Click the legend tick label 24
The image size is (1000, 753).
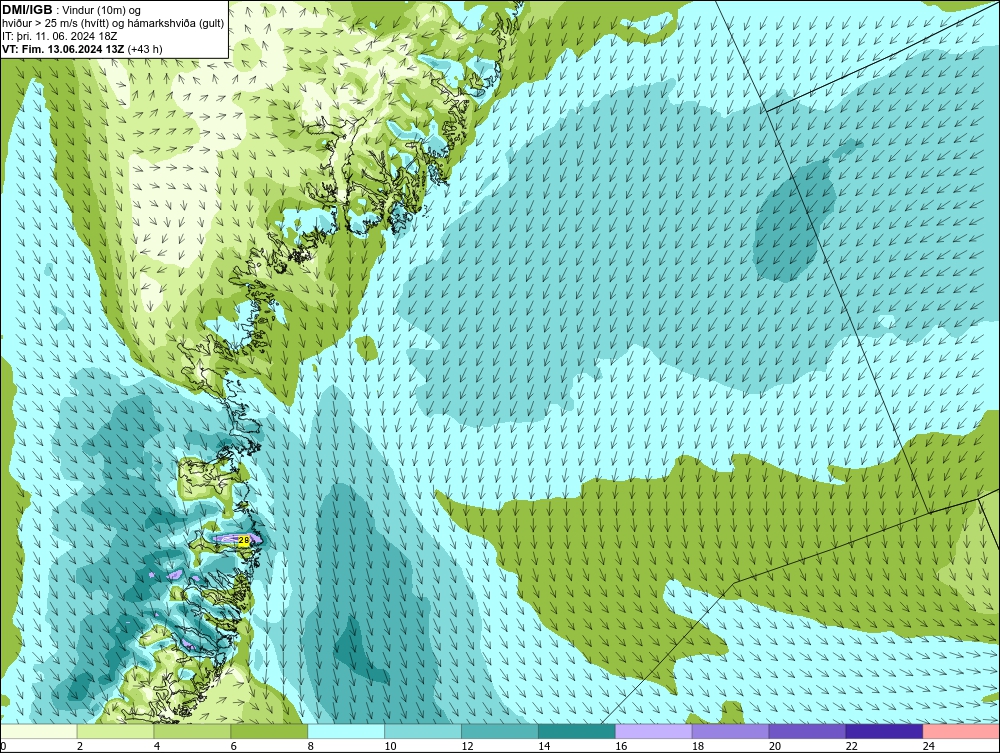(929, 746)
